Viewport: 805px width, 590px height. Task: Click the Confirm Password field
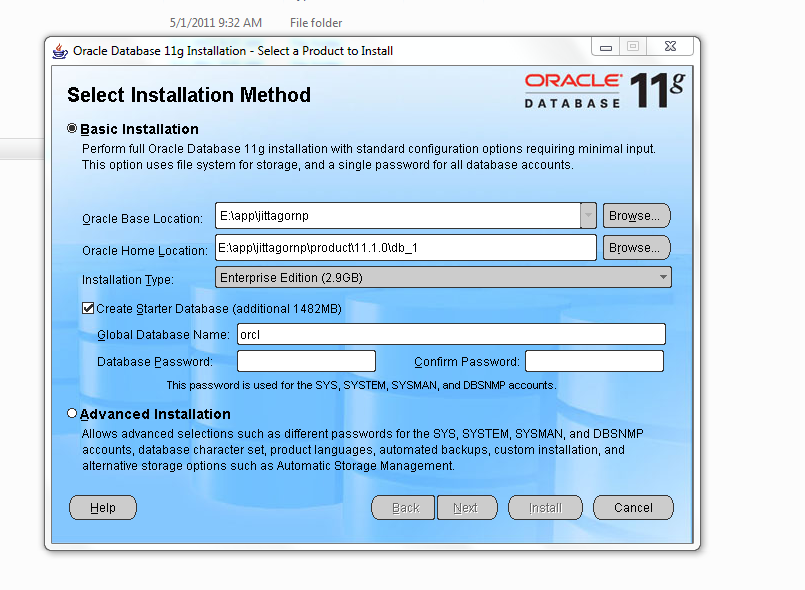click(x=594, y=360)
